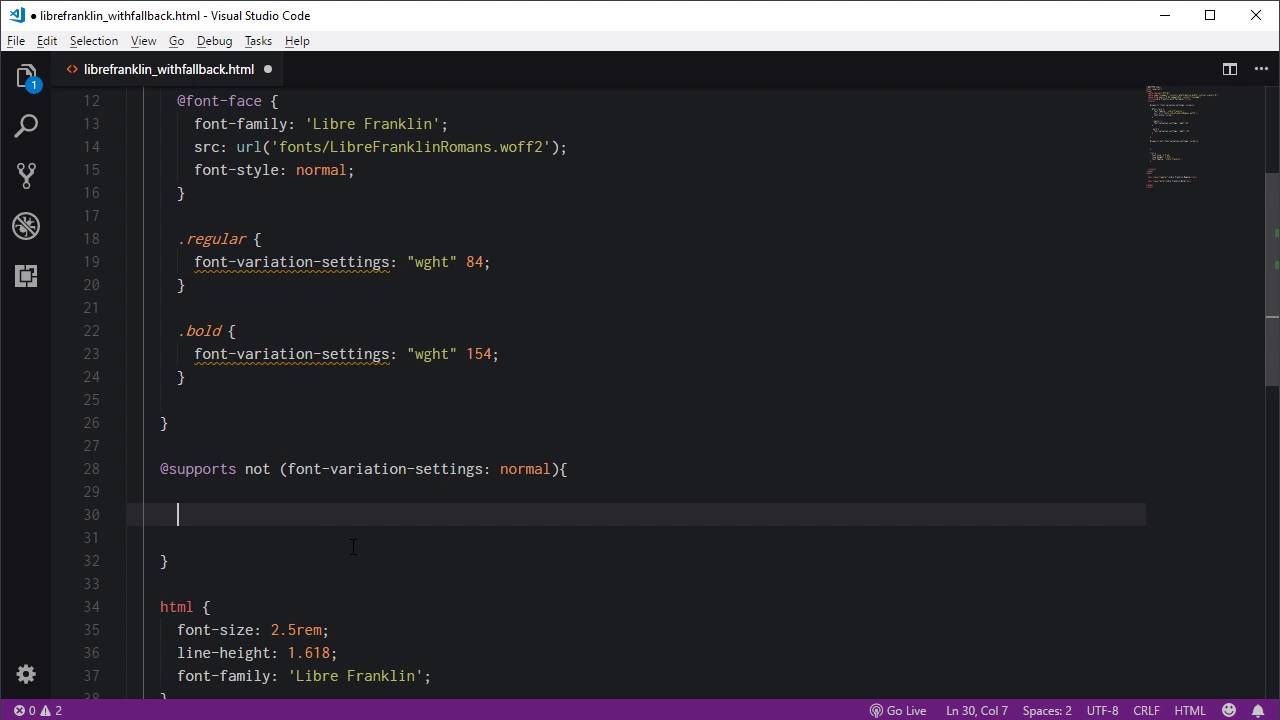Split the editor to the side
The height and width of the screenshot is (720, 1280).
click(x=1230, y=69)
